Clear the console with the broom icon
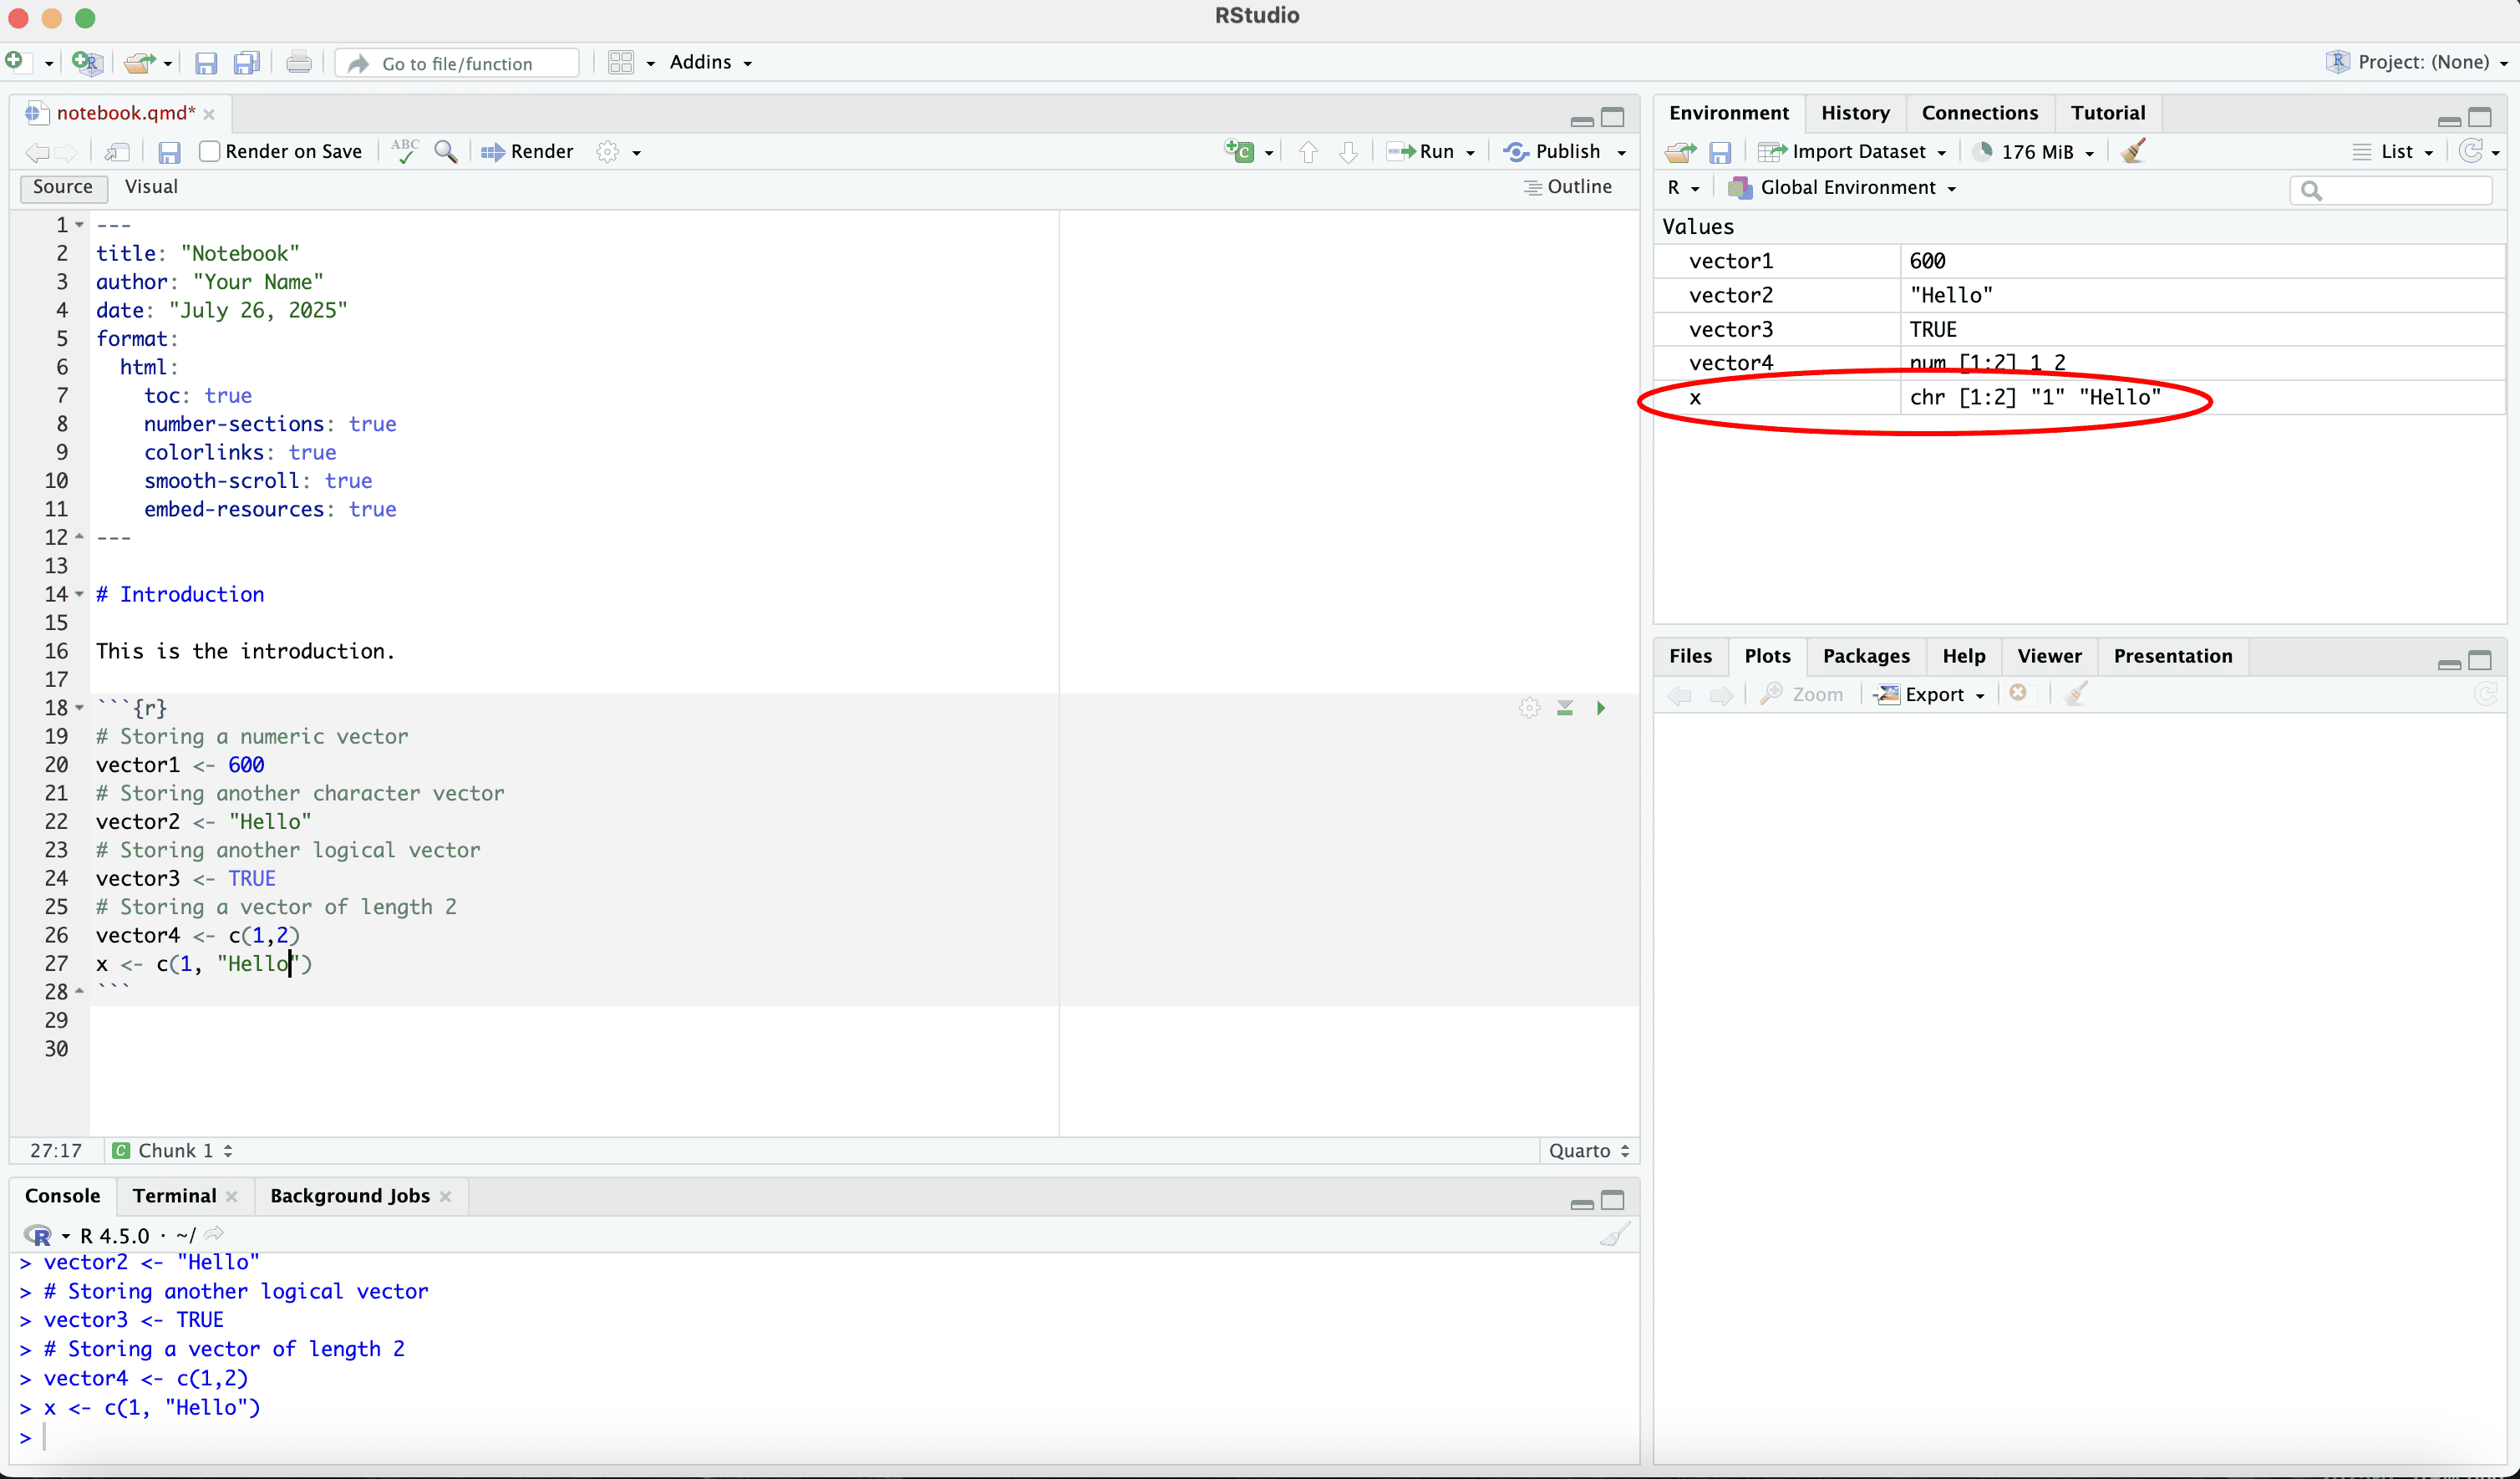 point(1614,1235)
